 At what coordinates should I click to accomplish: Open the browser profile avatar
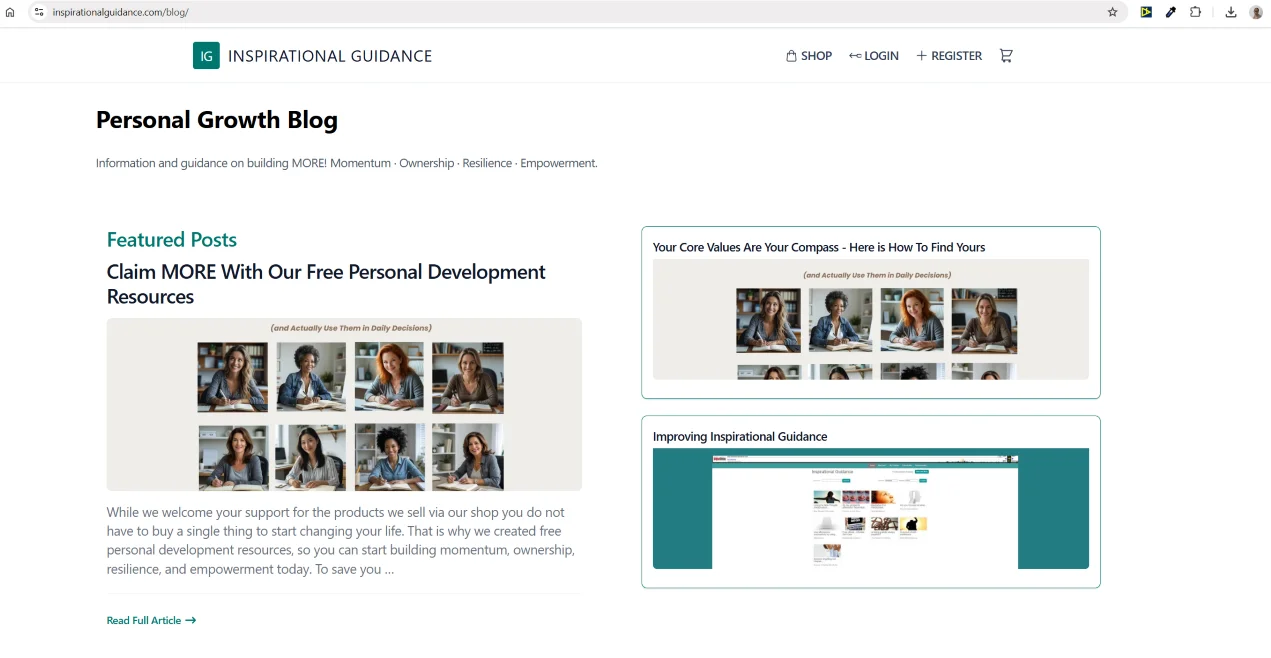tap(1256, 12)
